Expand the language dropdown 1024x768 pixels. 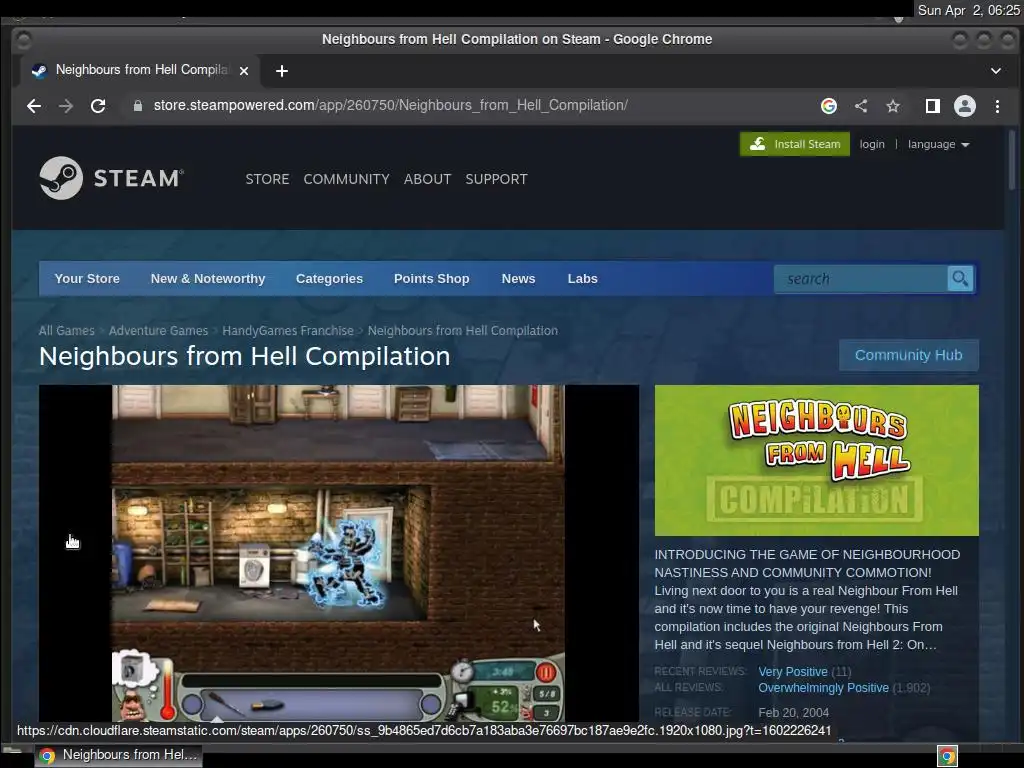click(x=938, y=144)
